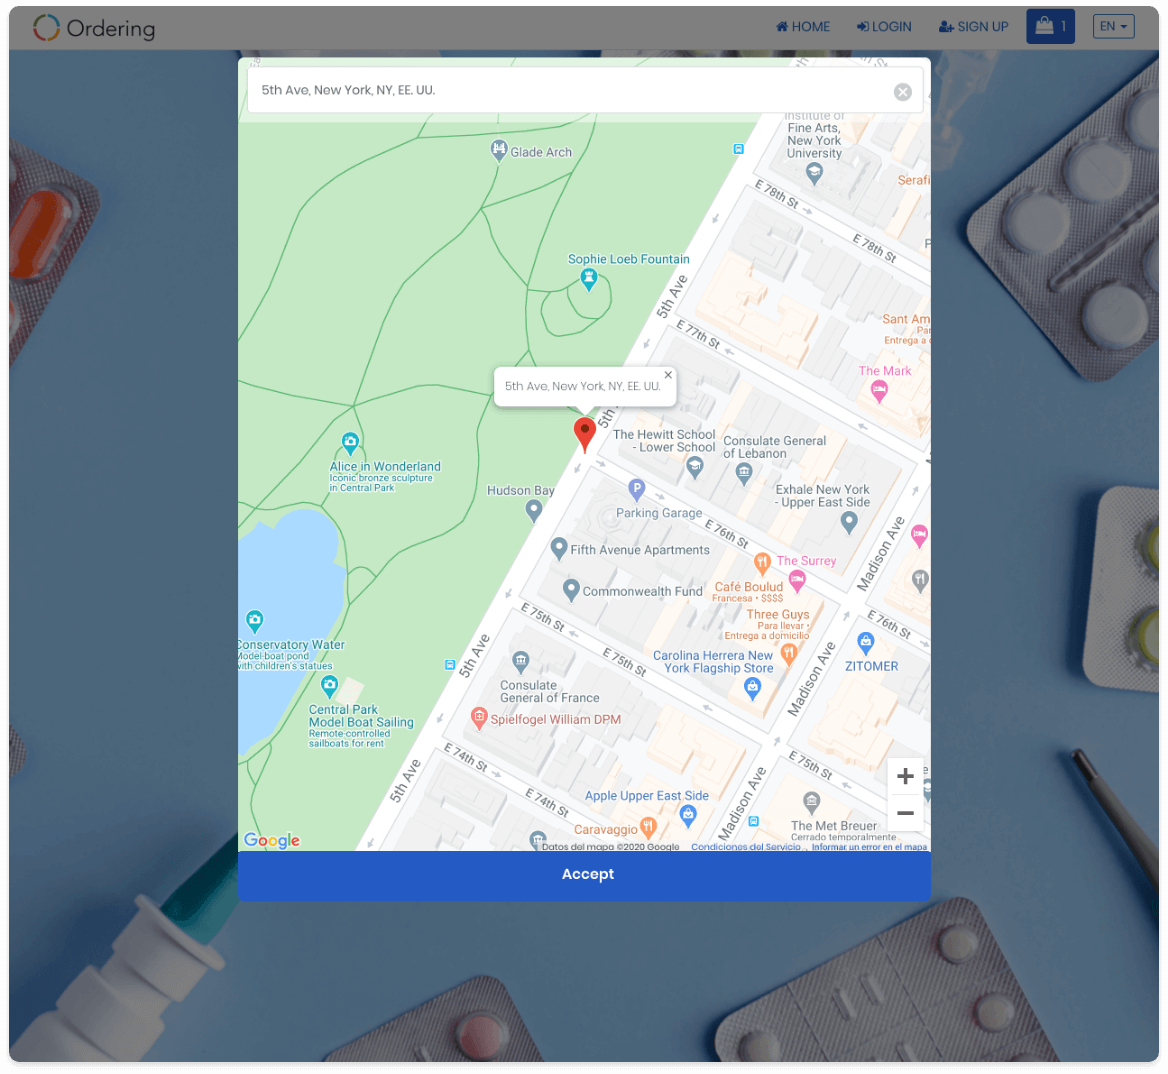
Task: Zoom out on the map
Action: 905,813
